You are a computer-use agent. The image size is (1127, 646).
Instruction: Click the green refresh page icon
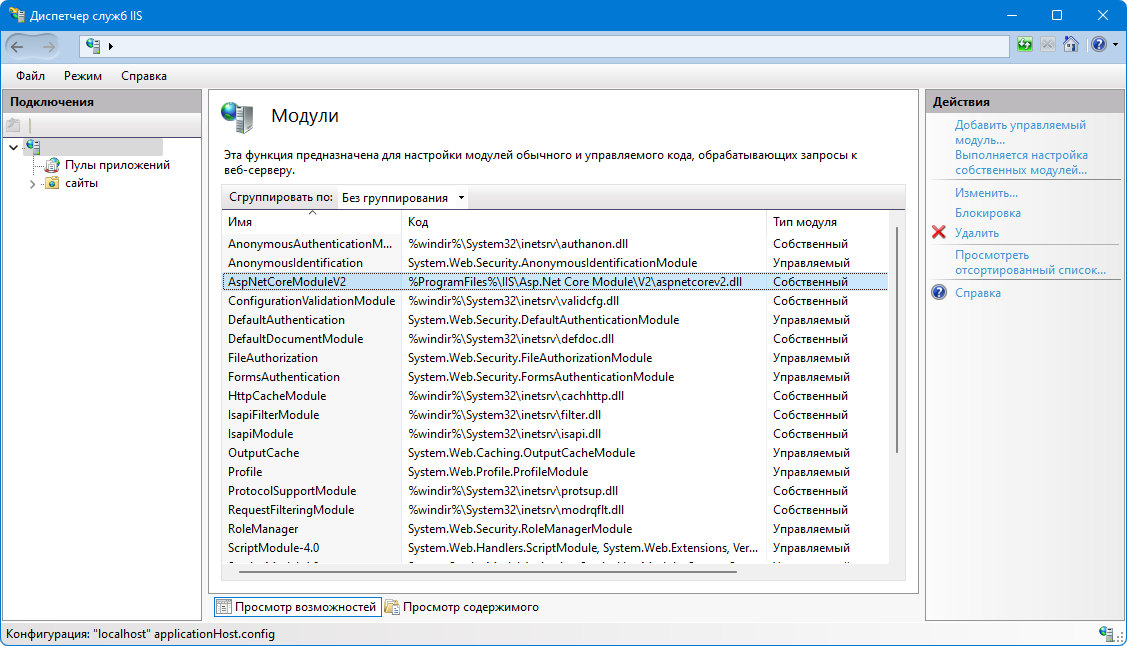tap(1025, 45)
